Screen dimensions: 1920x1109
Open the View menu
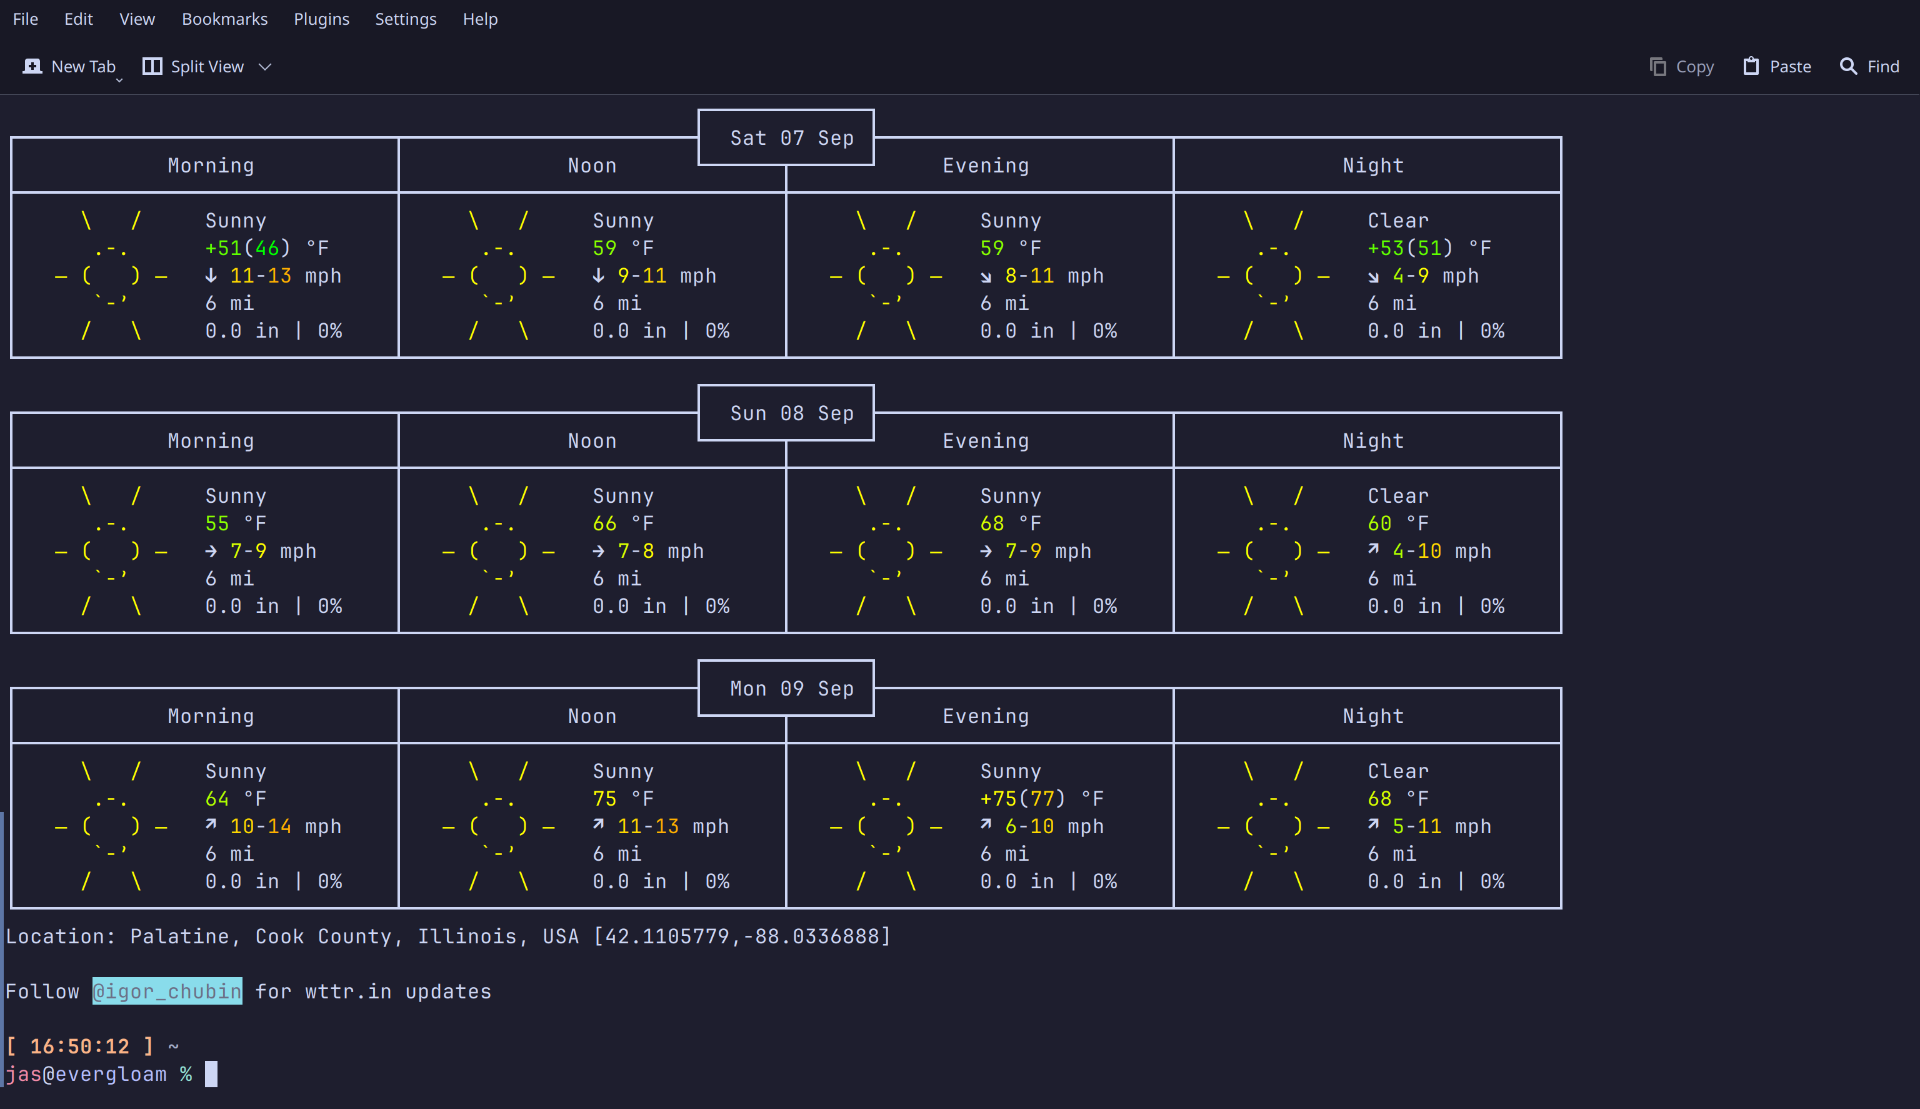(137, 19)
